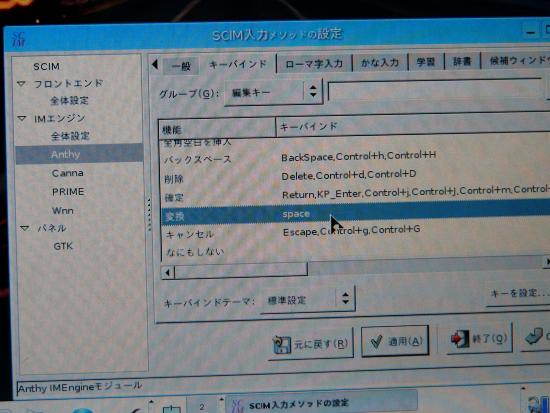Open the 学習 tab
The width and height of the screenshot is (550, 413).
tap(426, 62)
